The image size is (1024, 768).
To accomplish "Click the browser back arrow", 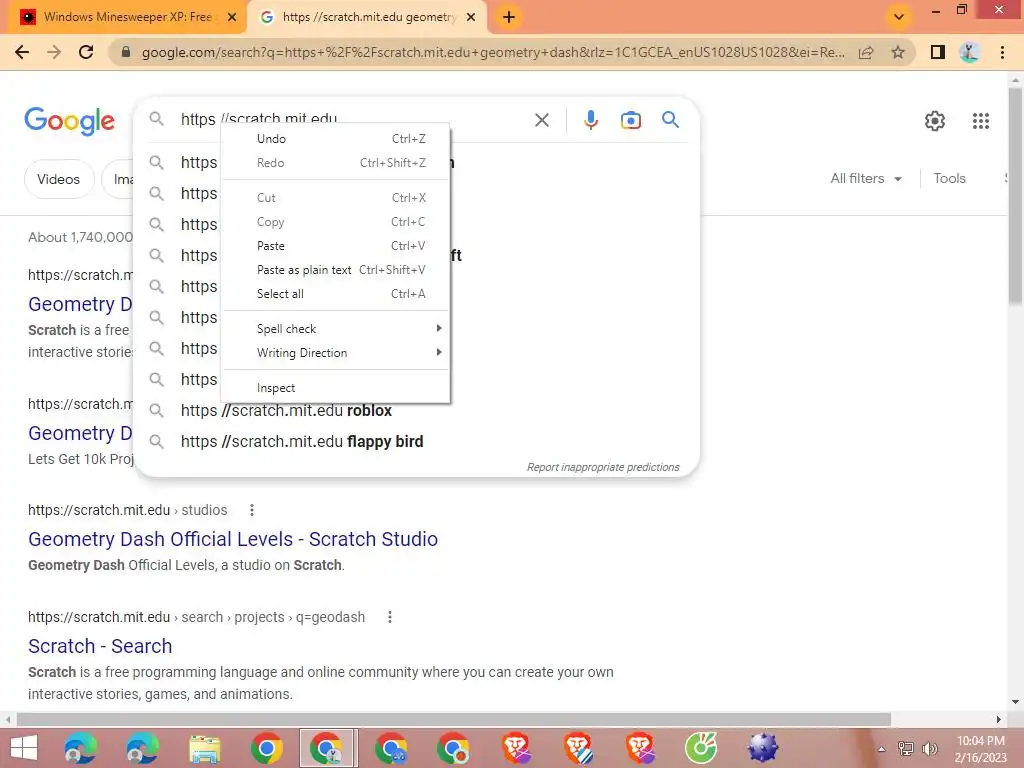I will 22,52.
